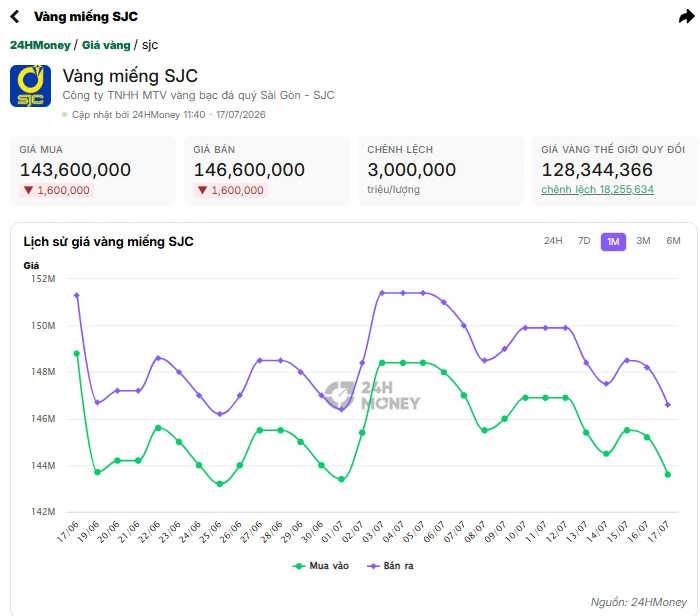Screen dimensions: 700x616
Task: Click the 142M y-axis label
Action: click(x=43, y=512)
